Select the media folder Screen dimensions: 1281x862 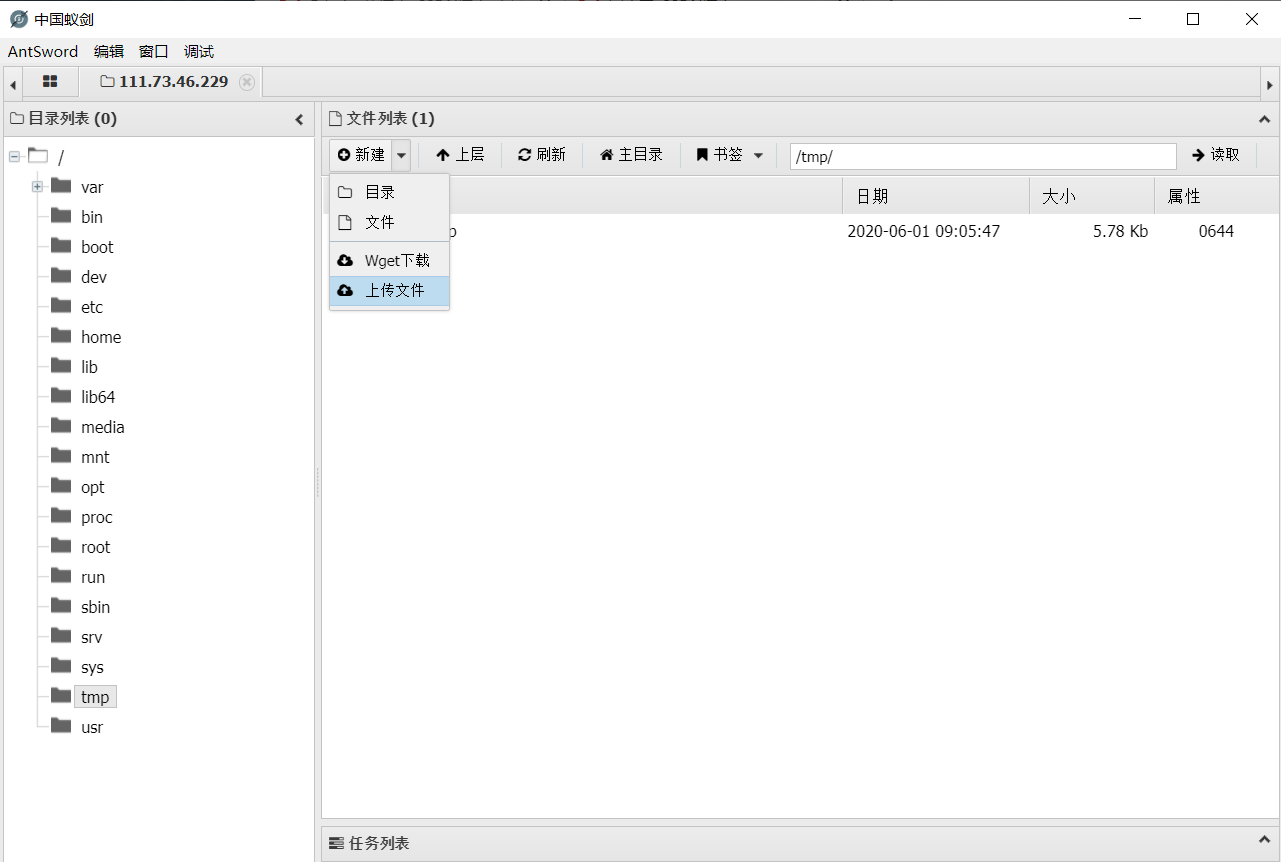pyautogui.click(x=103, y=427)
